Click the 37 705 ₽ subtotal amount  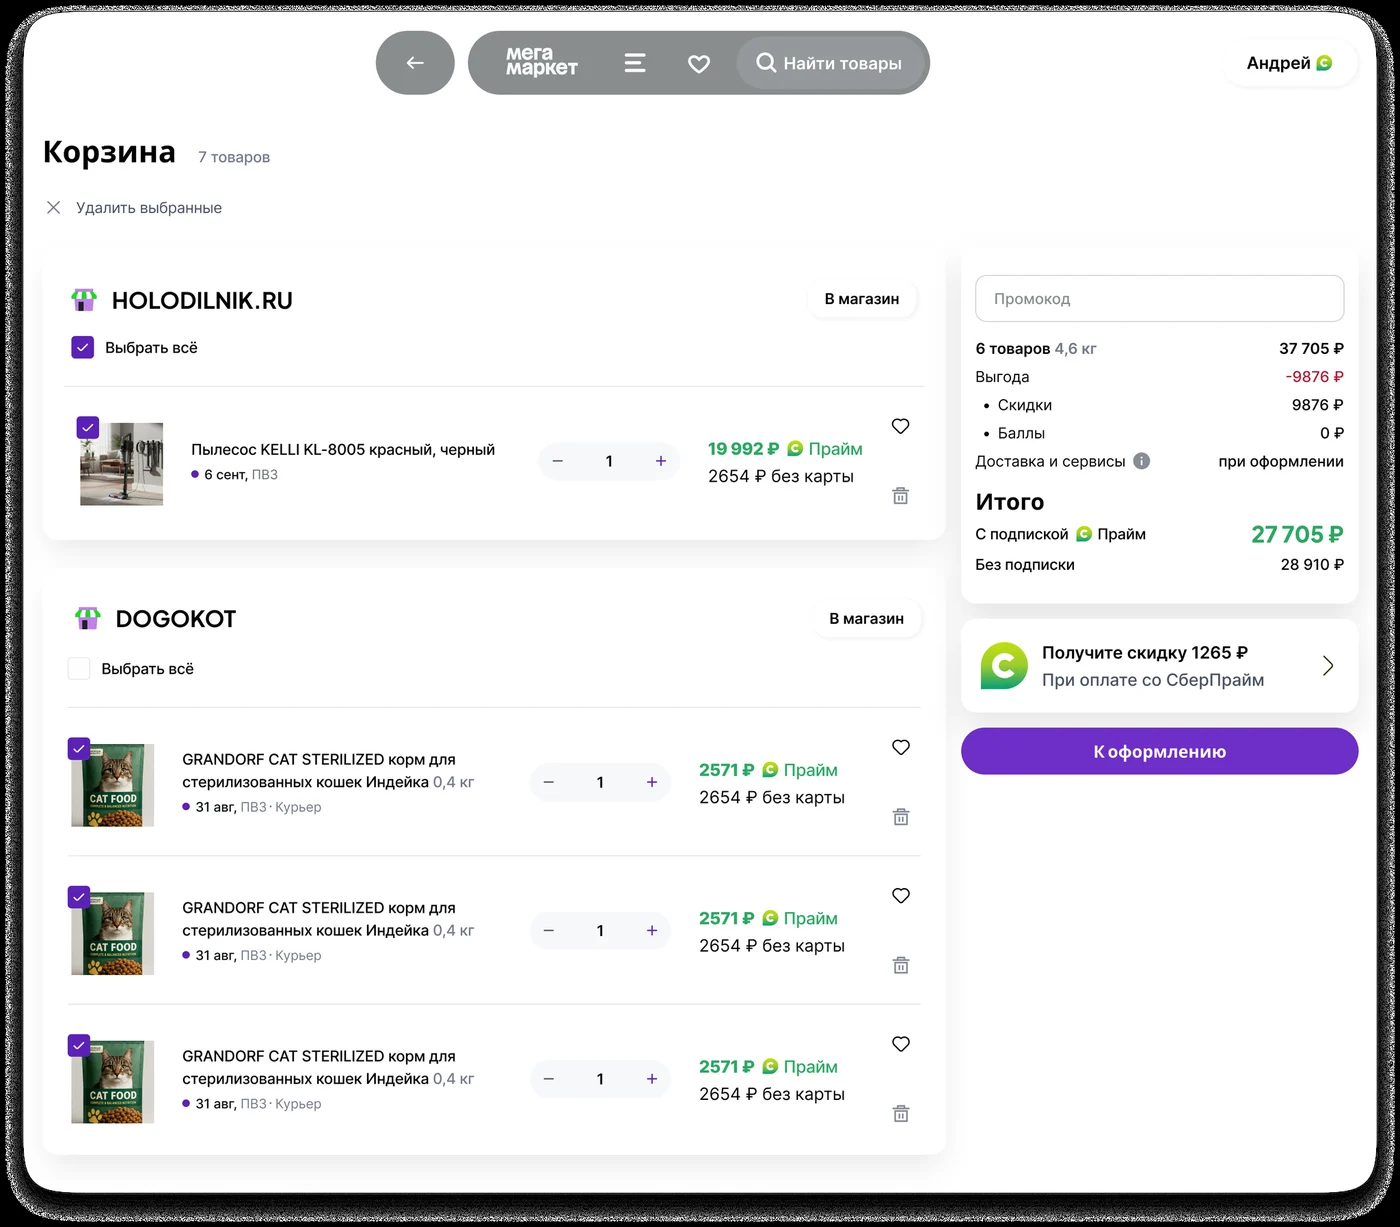tap(1311, 349)
